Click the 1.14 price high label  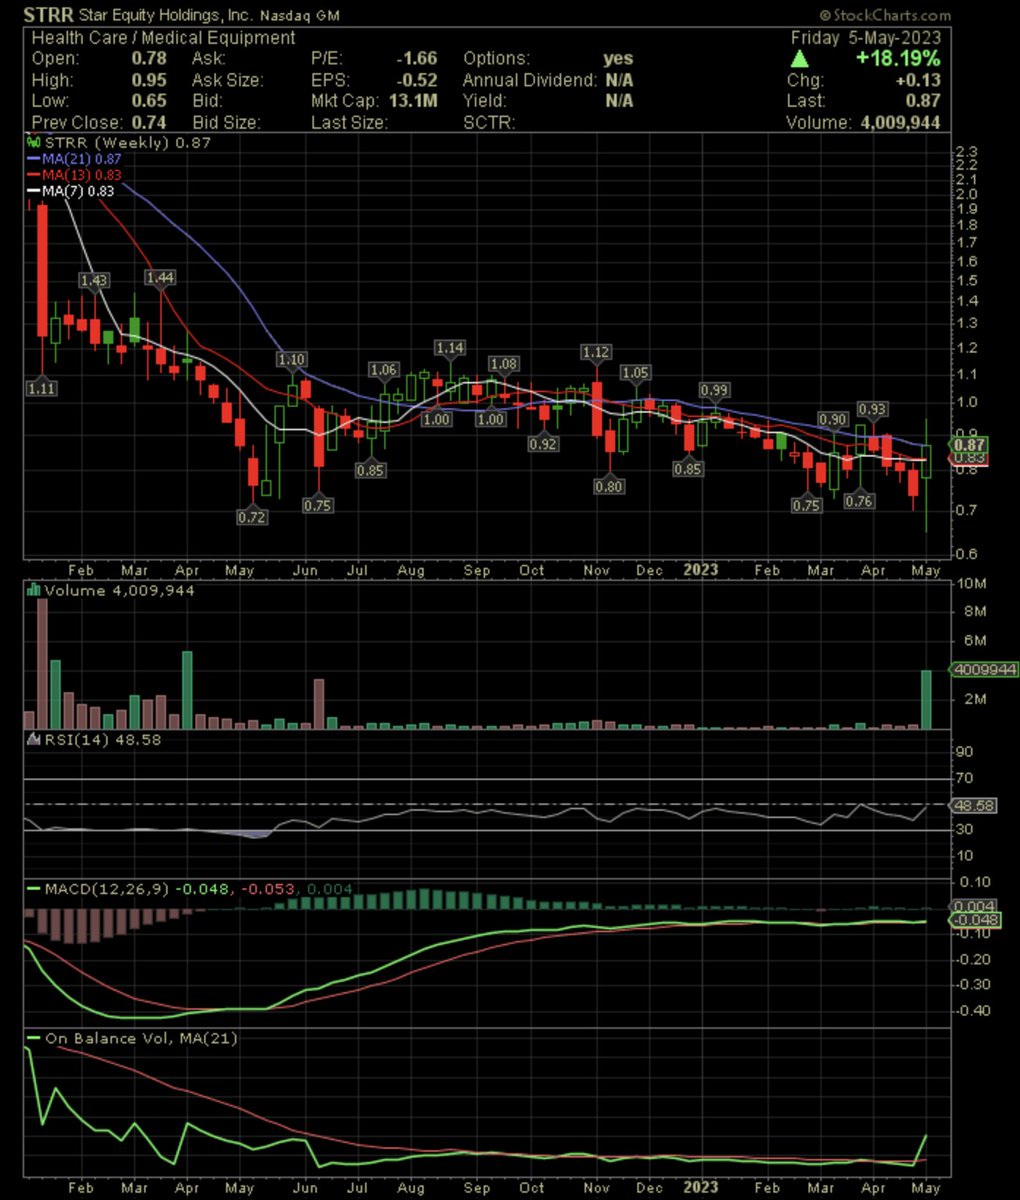[x=449, y=347]
